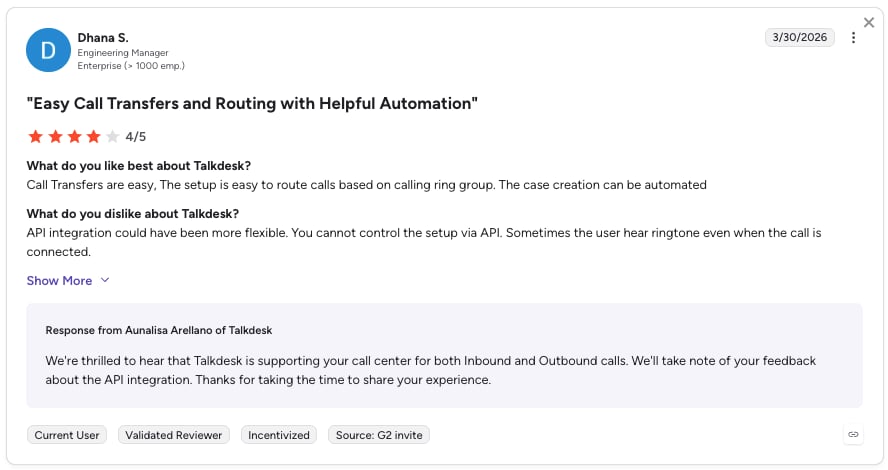This screenshot has width=888, height=470.
Task: Select the Current User tag
Action: [x=67, y=435]
